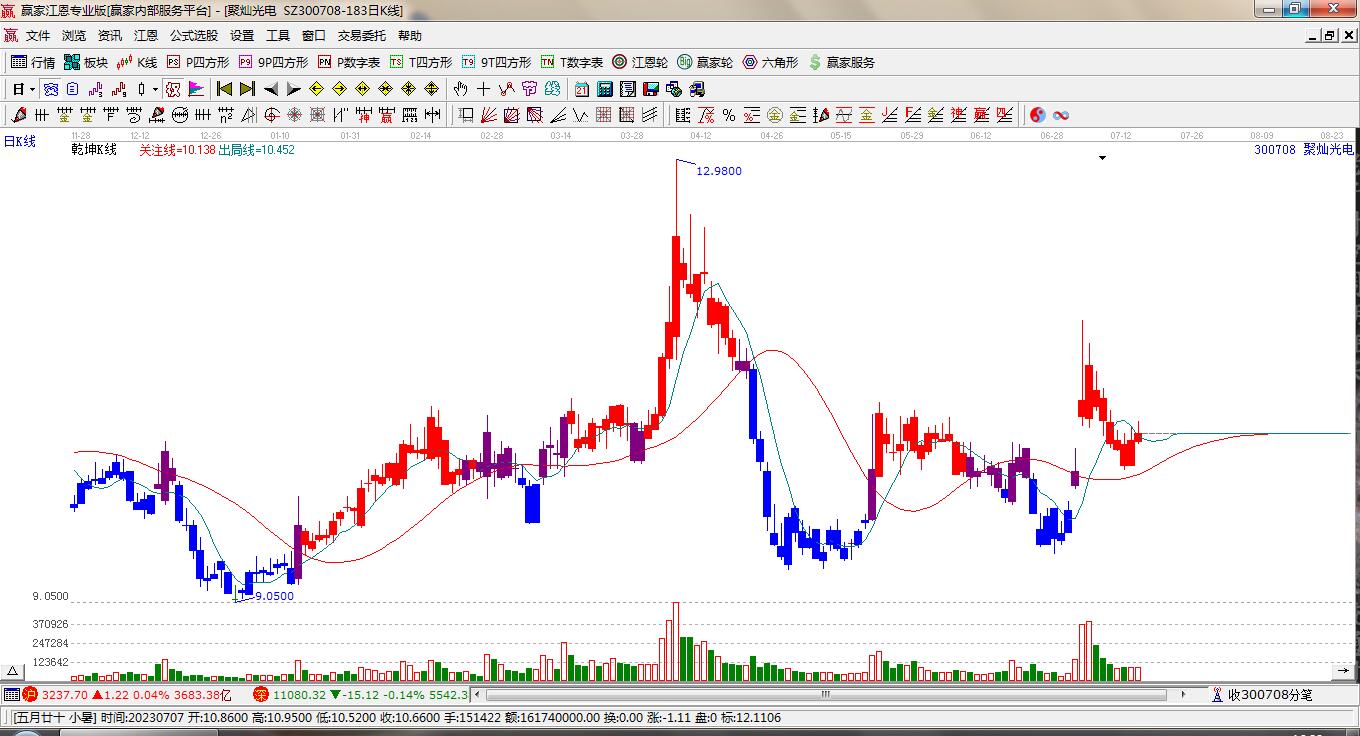Screen dimensions: 1360x736
Task: Open the 资讯 menu
Action: (x=110, y=35)
